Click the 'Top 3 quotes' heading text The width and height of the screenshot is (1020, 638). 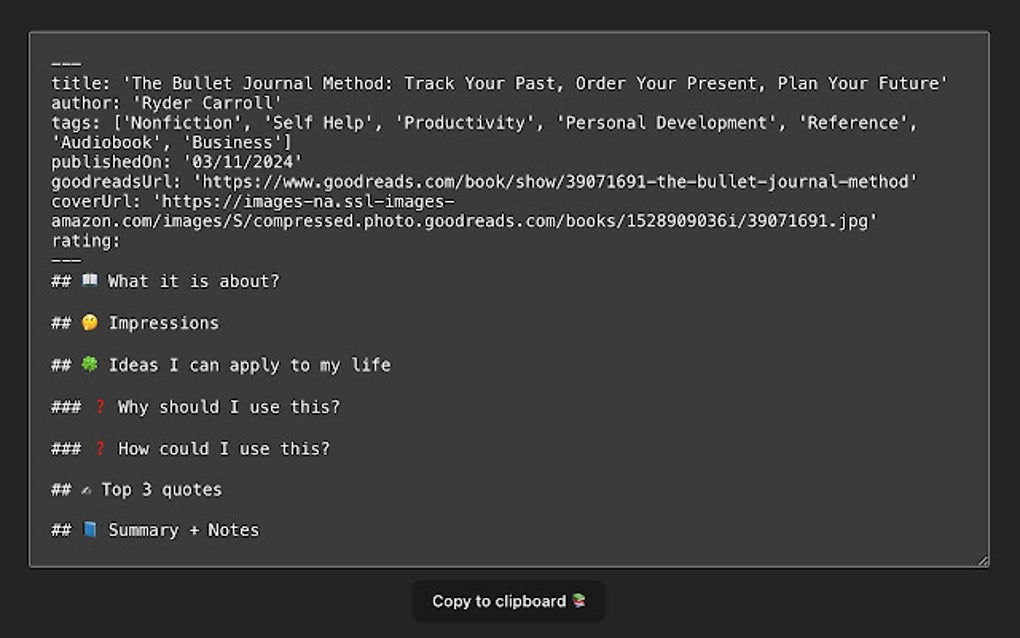(161, 490)
